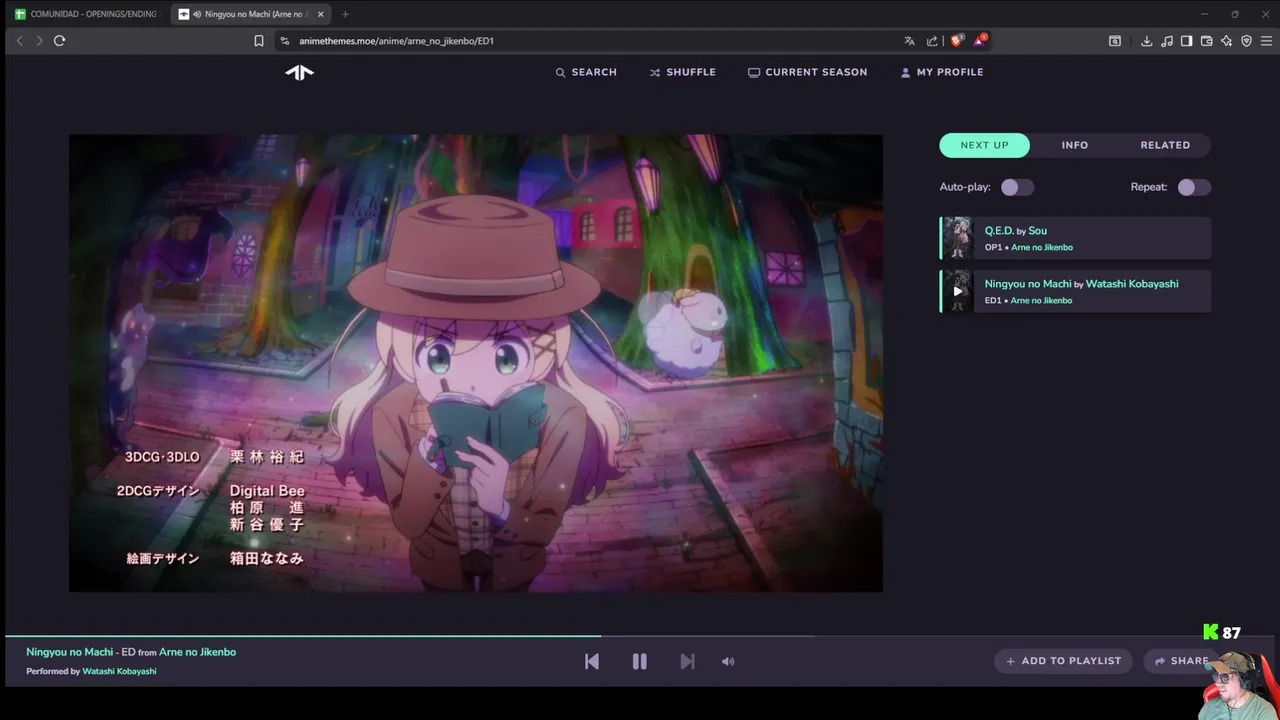Open Arne no Jikenbo link in bottom bar
The height and width of the screenshot is (720, 1280).
point(197,652)
